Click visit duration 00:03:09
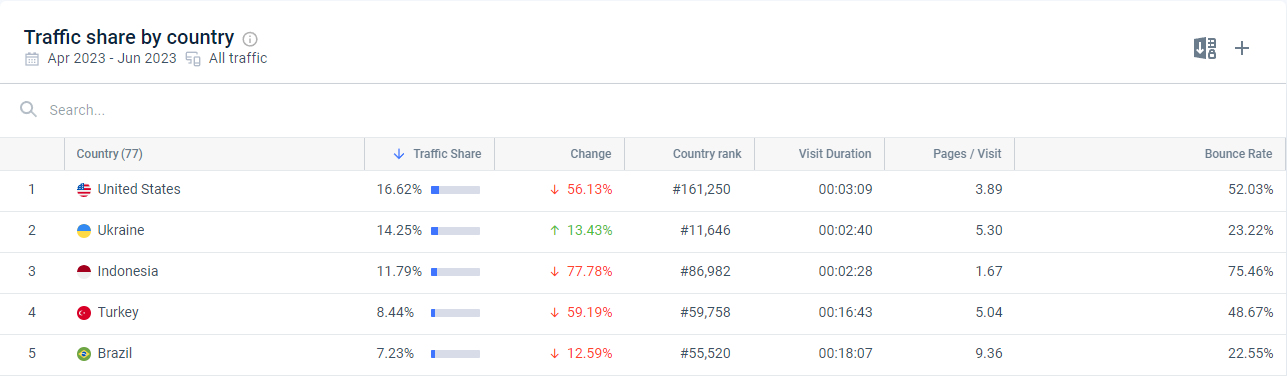 (845, 189)
